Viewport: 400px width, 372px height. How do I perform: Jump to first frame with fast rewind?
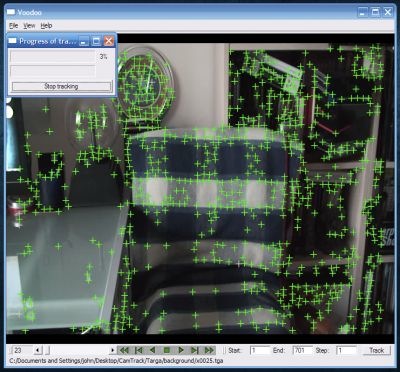[x=124, y=350]
